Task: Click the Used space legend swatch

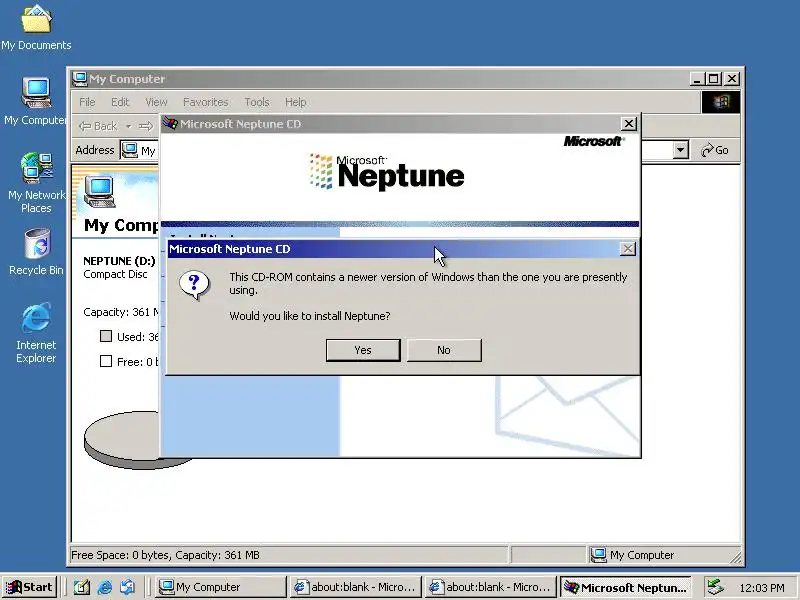Action: pyautogui.click(x=106, y=336)
